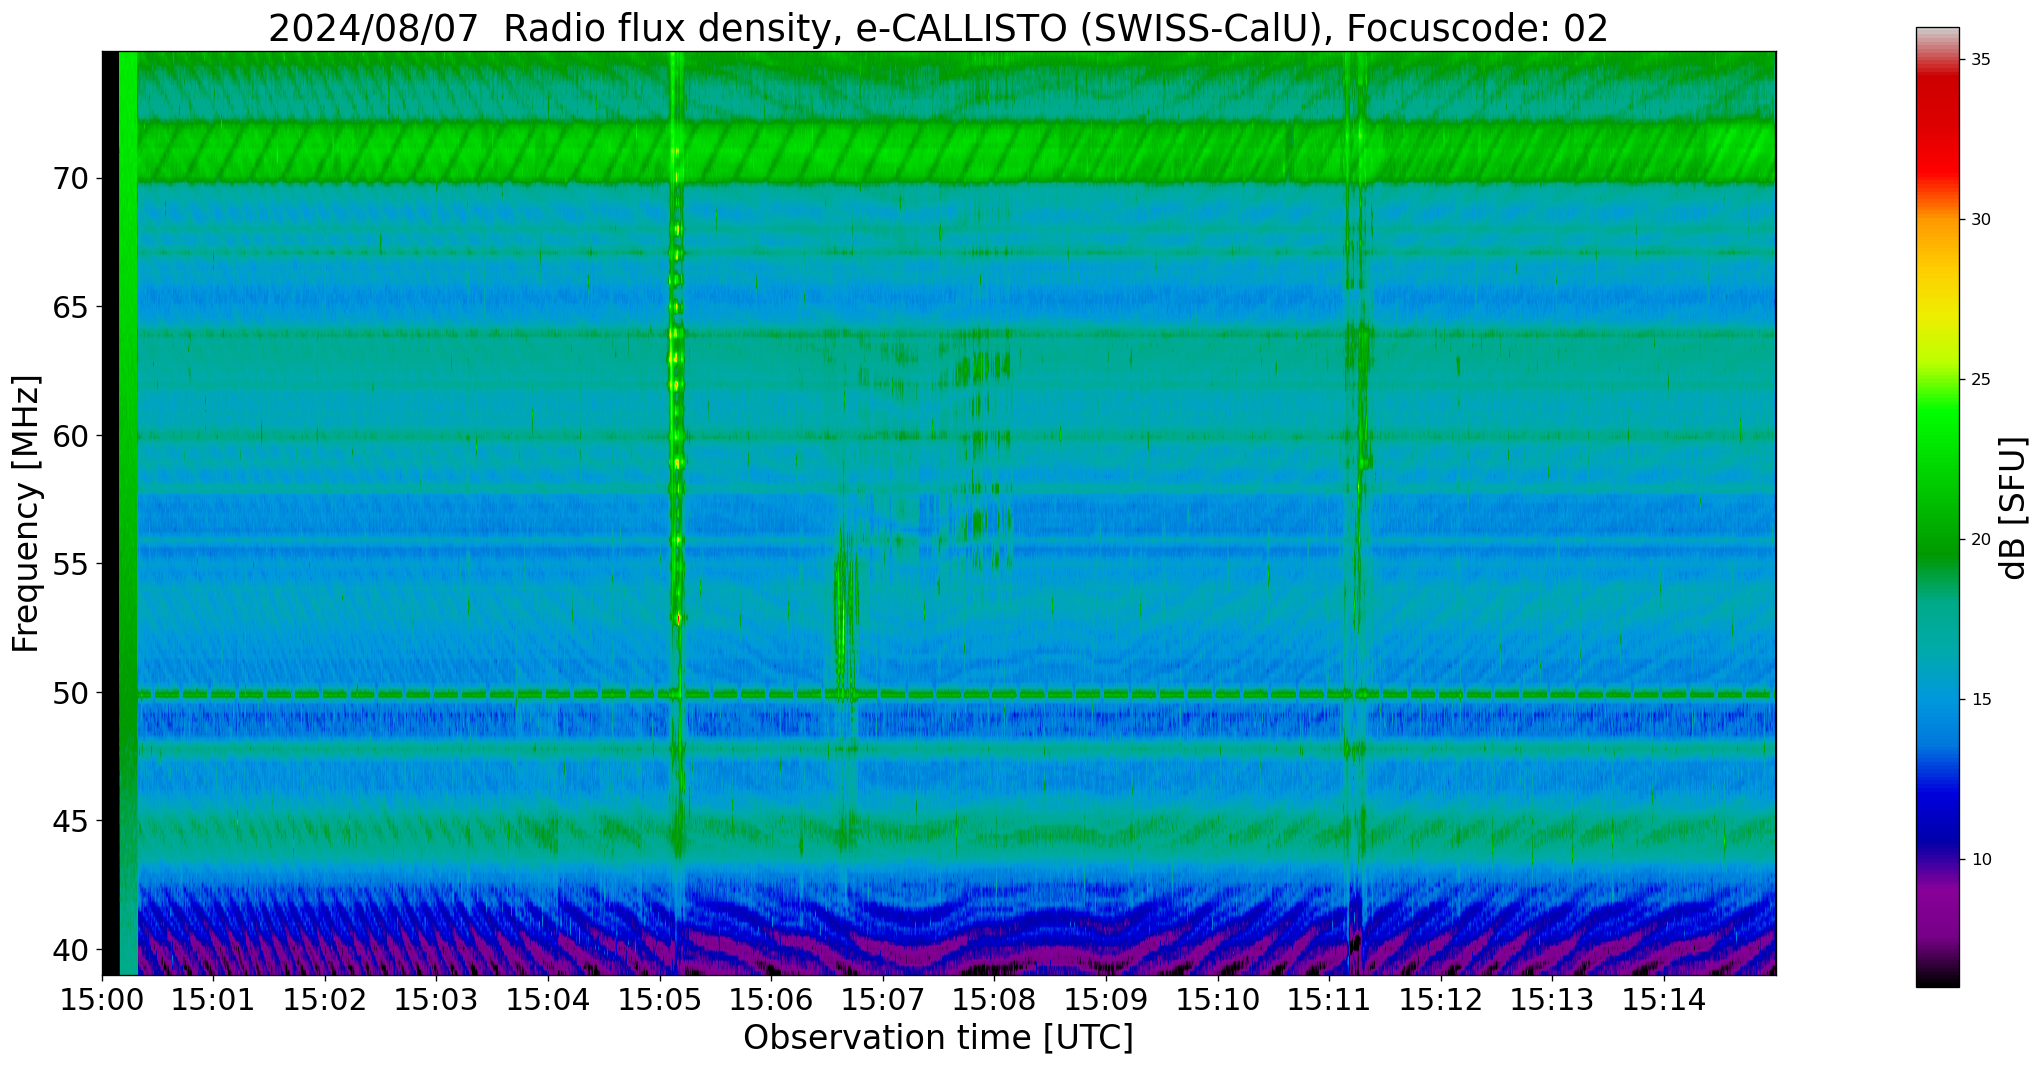Click the 'dB [SFU]' colorbar label
The width and height of the screenshot is (2043, 1067).
pos(2014,507)
